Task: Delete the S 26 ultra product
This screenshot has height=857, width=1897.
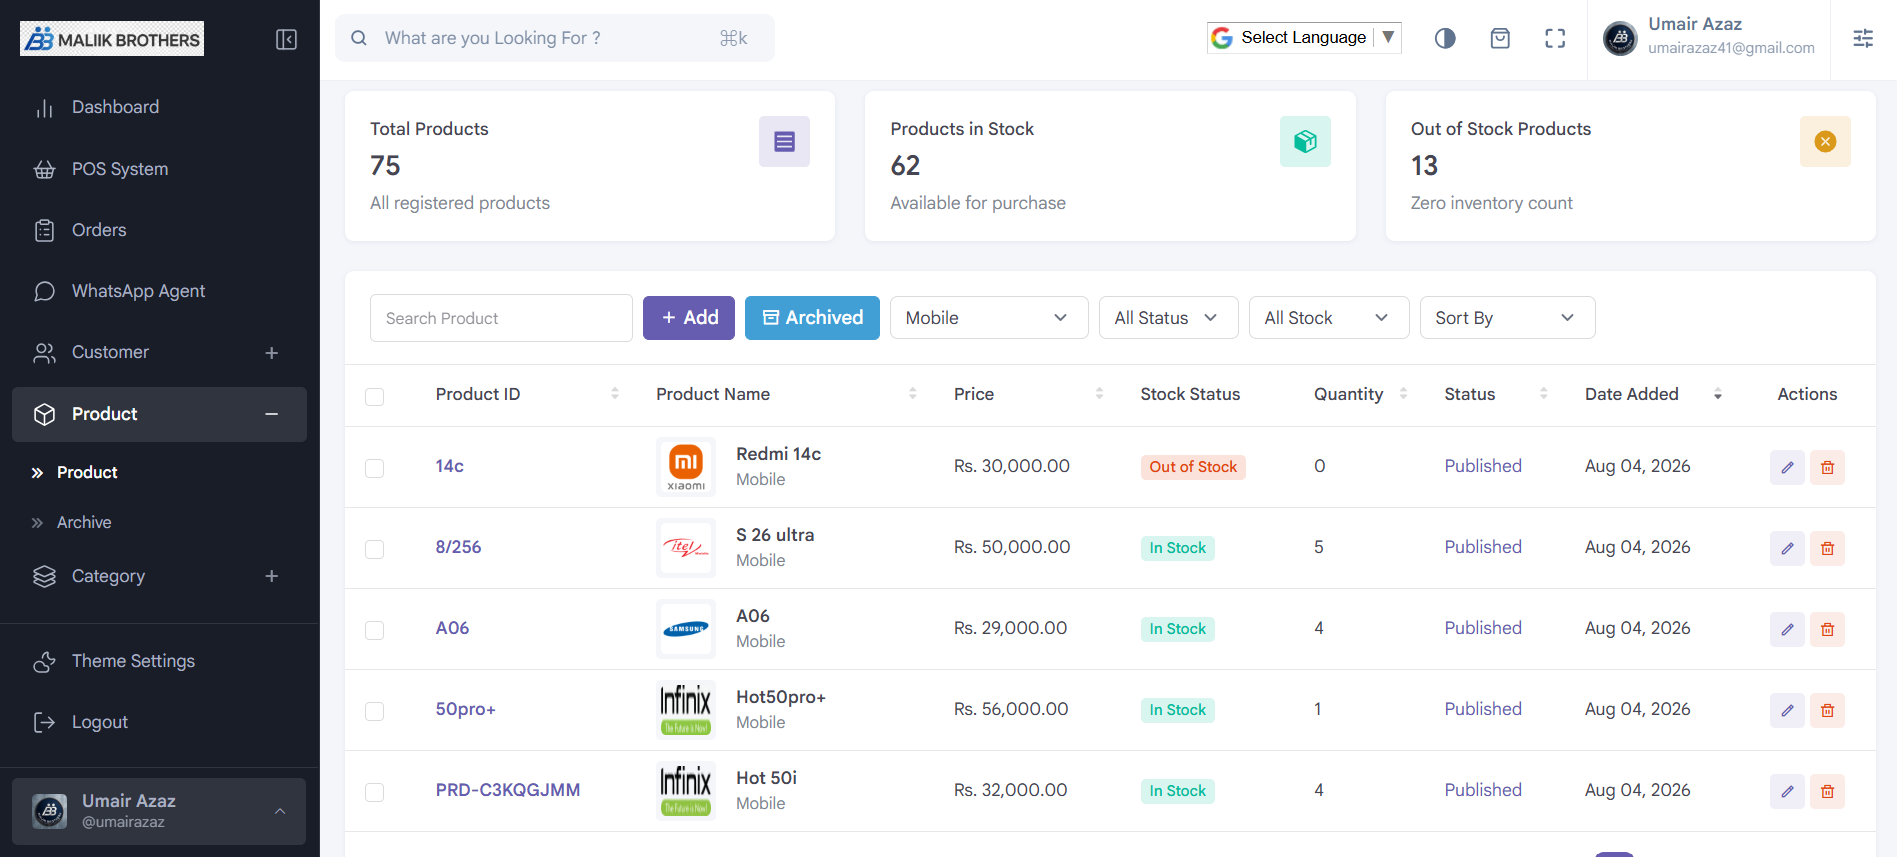Action: click(1827, 548)
